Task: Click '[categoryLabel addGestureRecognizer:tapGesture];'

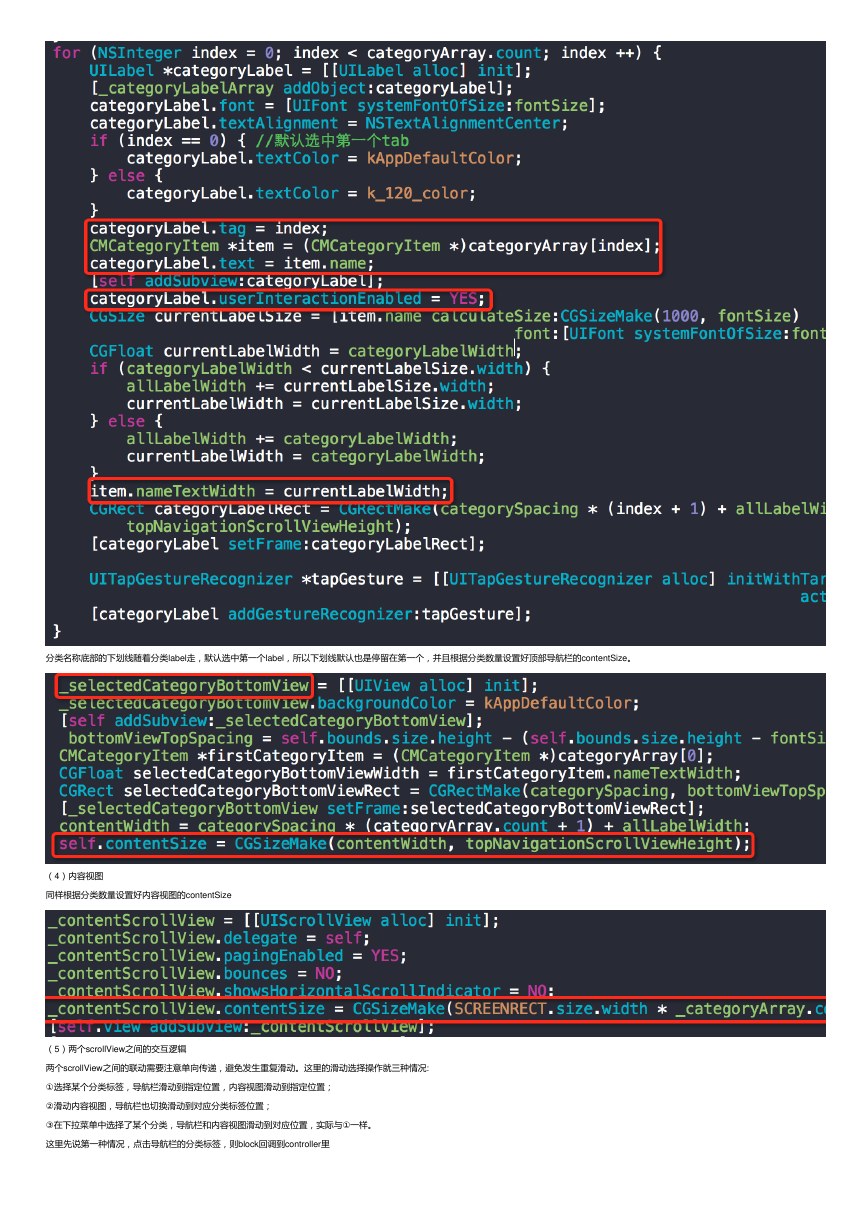Action: click(x=311, y=614)
